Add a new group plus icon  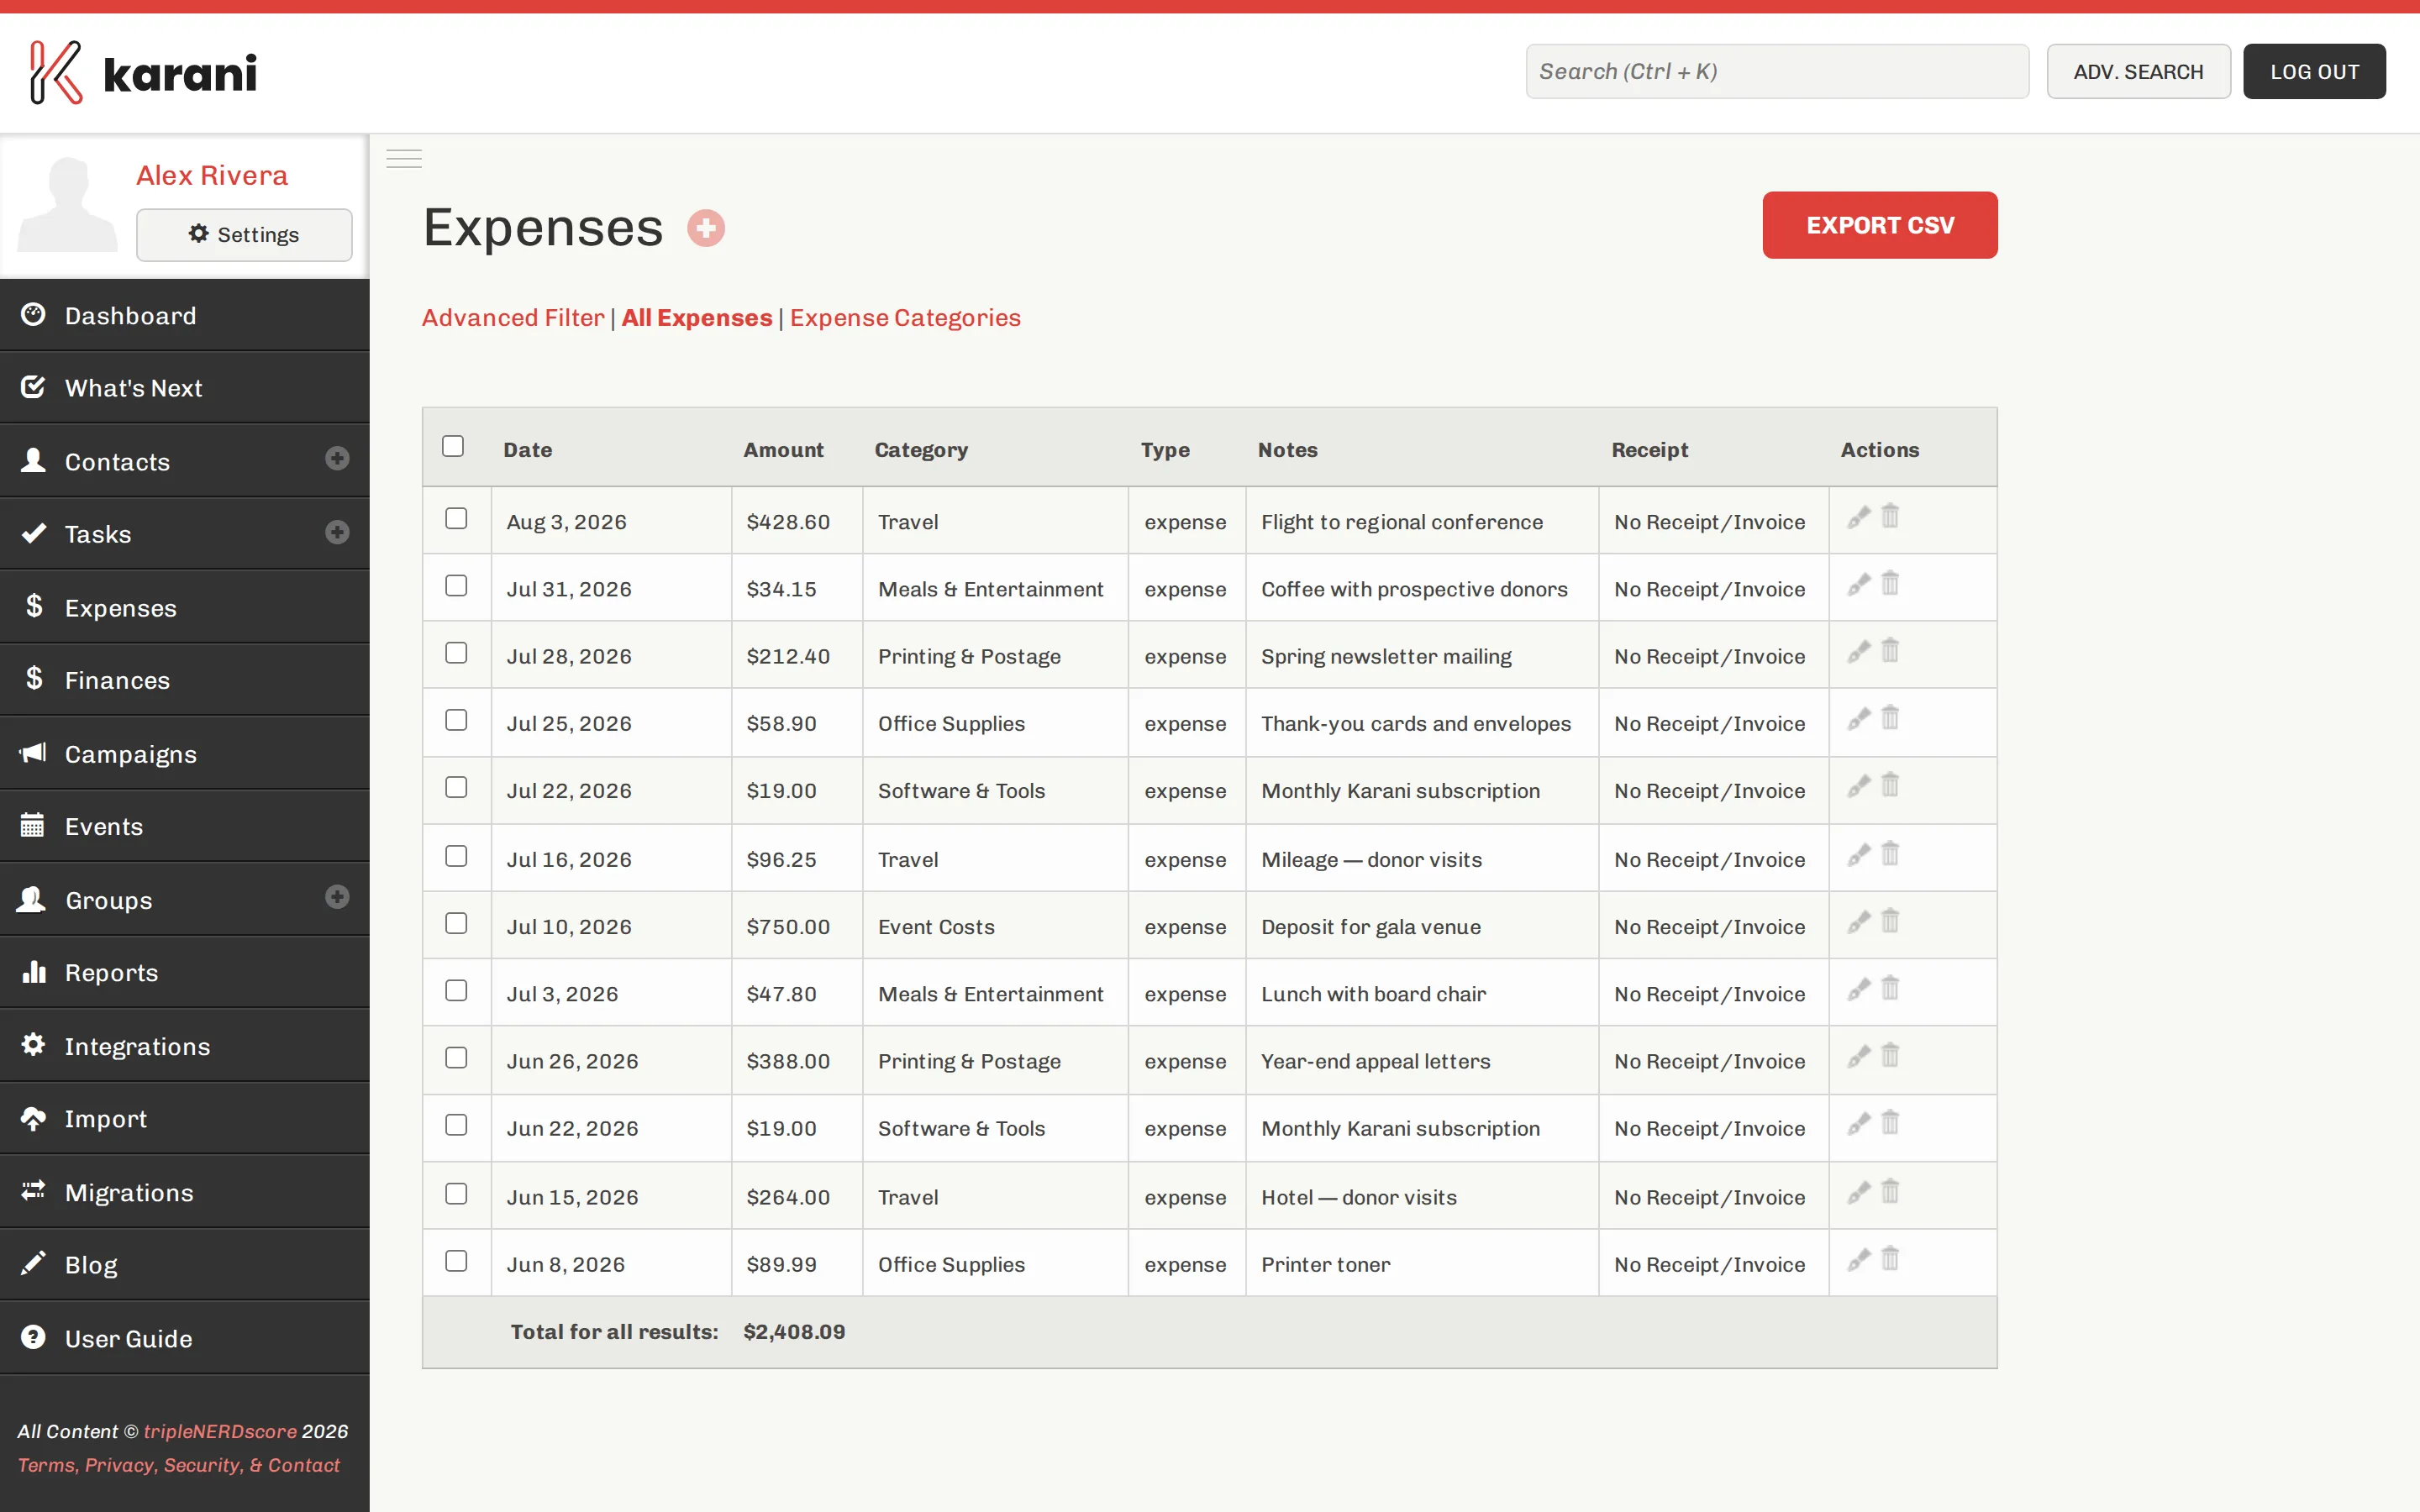coord(337,897)
